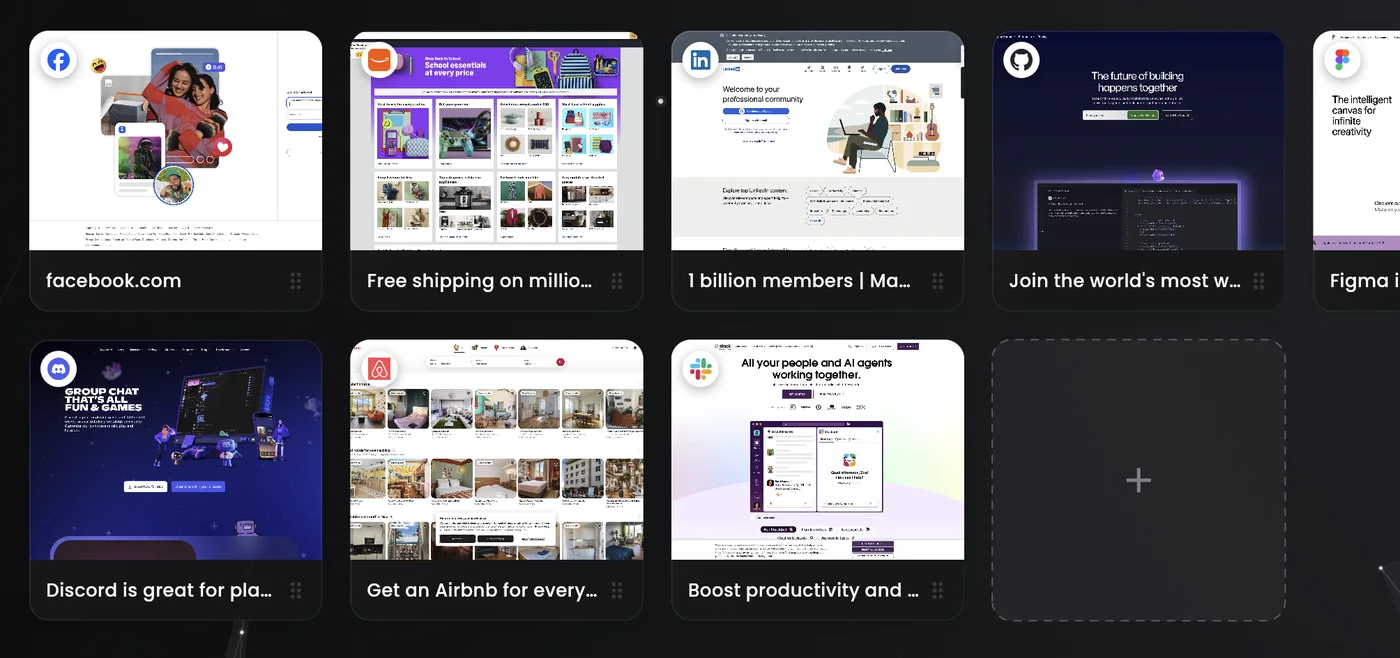
Task: Click the 'facebook.com' title text
Action: pyautogui.click(x=114, y=281)
